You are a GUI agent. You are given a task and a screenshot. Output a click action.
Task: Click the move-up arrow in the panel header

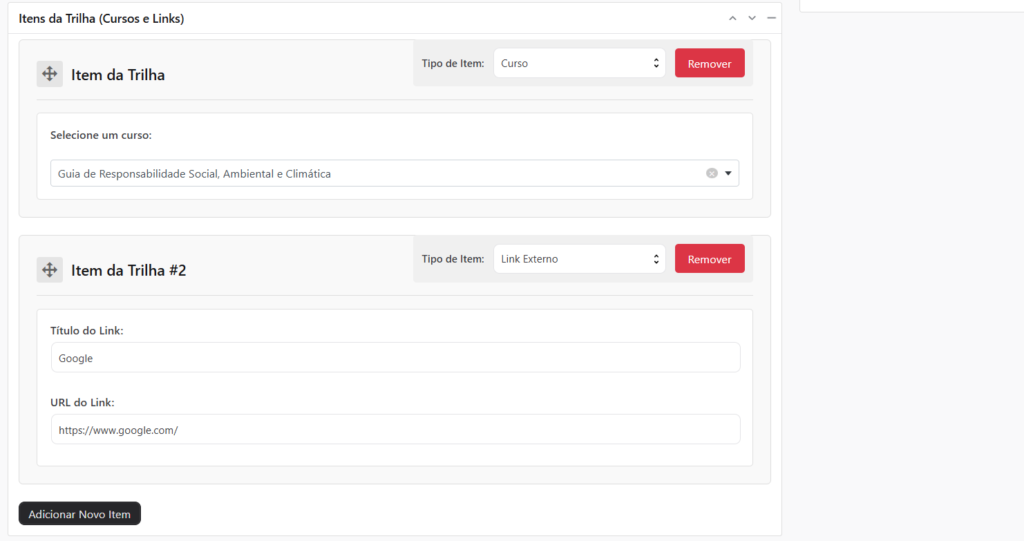[x=732, y=18]
